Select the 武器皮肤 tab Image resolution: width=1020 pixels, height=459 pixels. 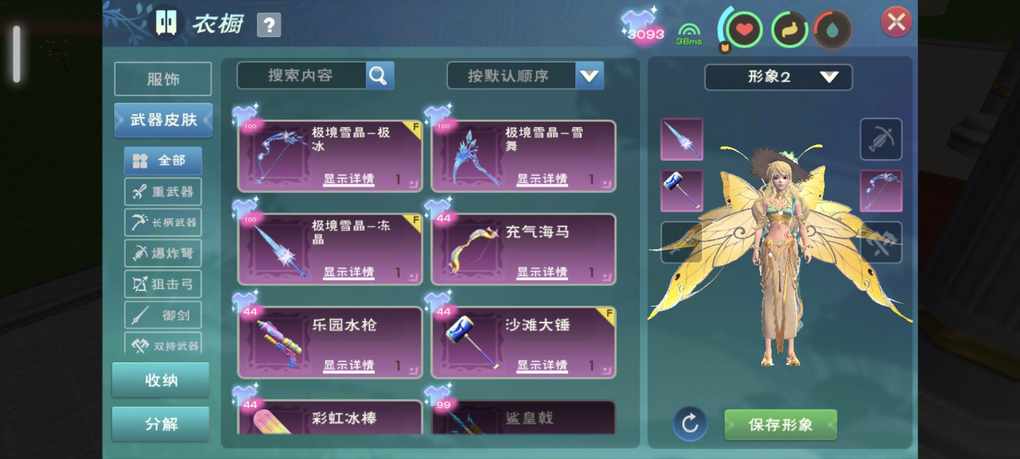[x=163, y=120]
